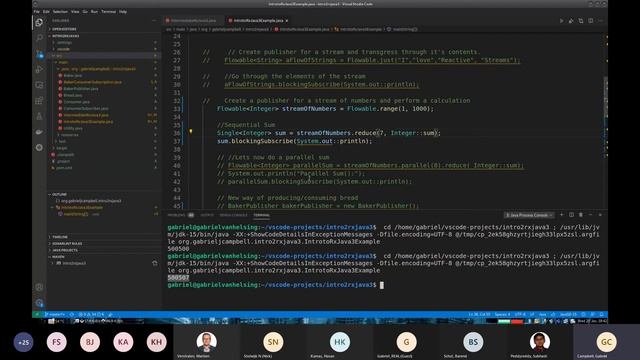Click the UTF-8 encoding in status bar

tap(520, 315)
